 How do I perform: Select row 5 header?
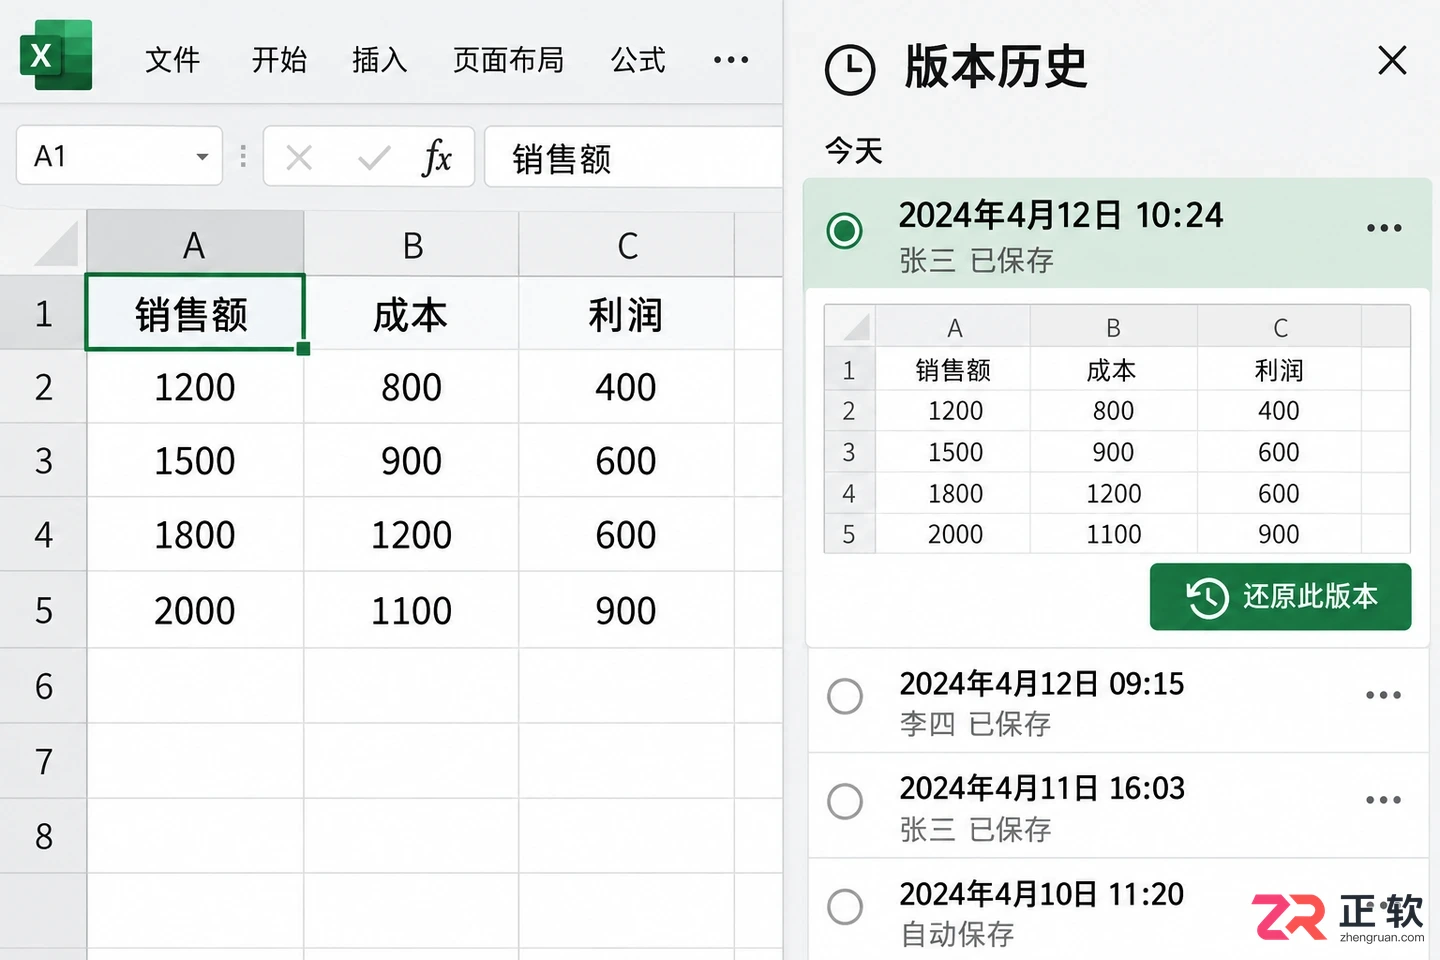pos(43,610)
